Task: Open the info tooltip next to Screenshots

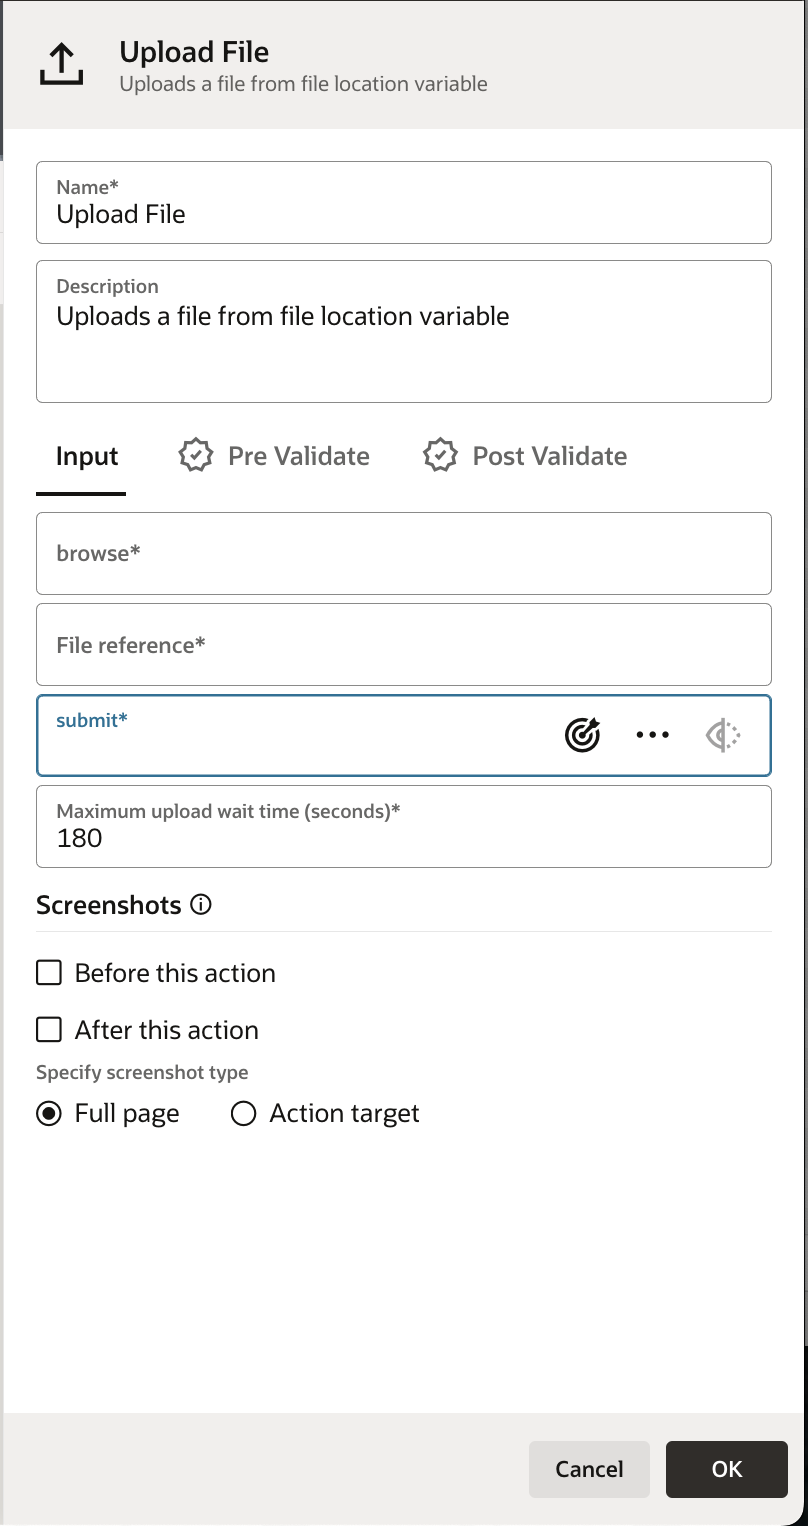Action: pos(201,905)
